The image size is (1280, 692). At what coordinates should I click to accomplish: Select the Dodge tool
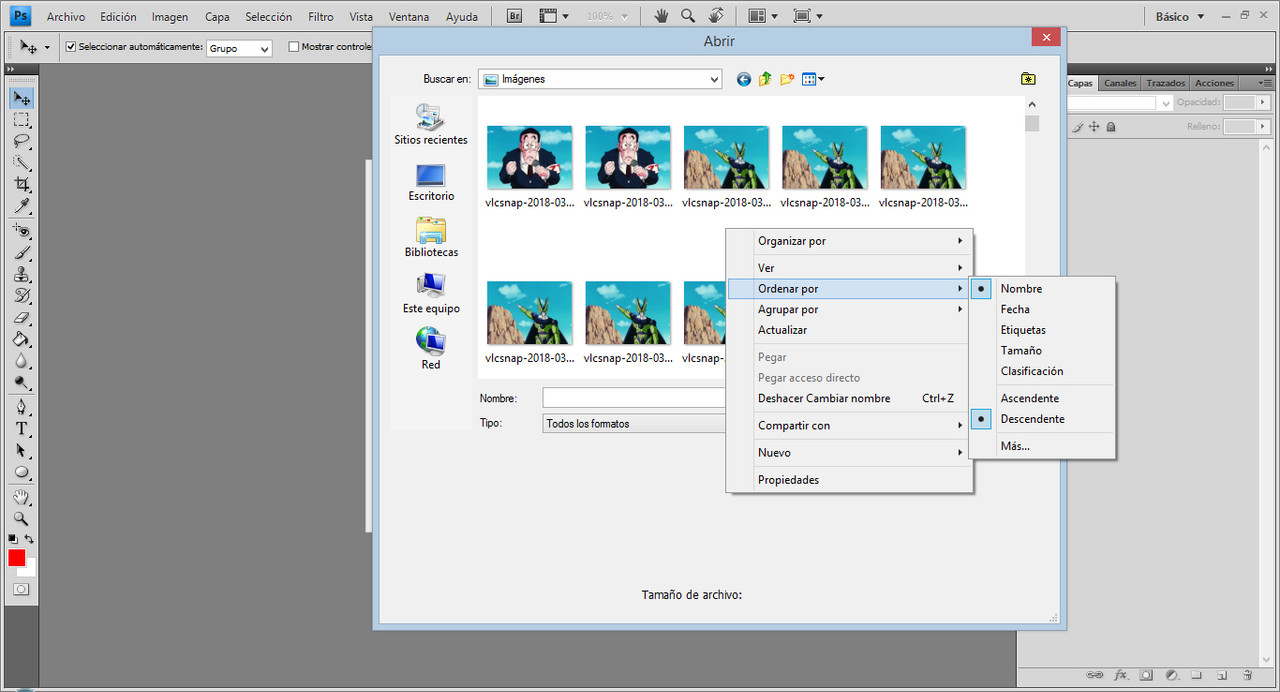(x=21, y=382)
